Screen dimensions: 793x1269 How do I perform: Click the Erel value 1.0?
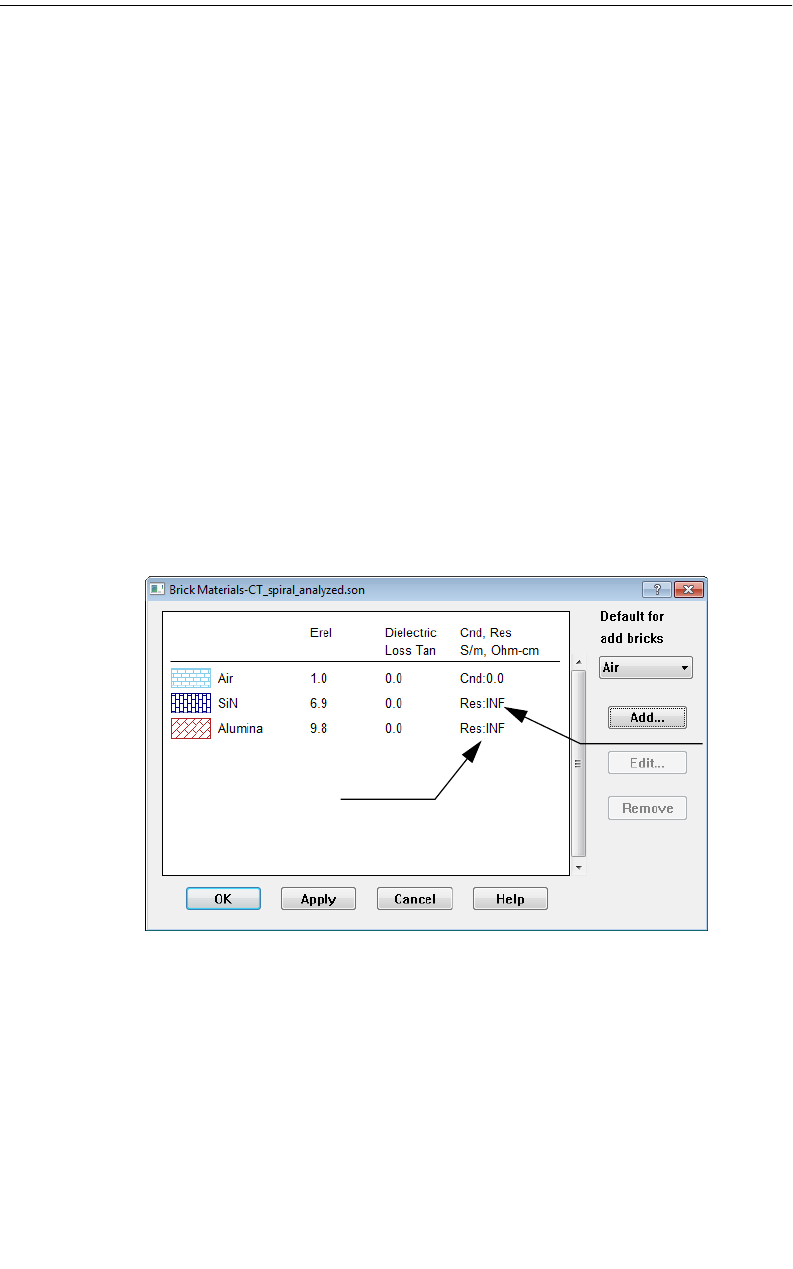tap(318, 678)
